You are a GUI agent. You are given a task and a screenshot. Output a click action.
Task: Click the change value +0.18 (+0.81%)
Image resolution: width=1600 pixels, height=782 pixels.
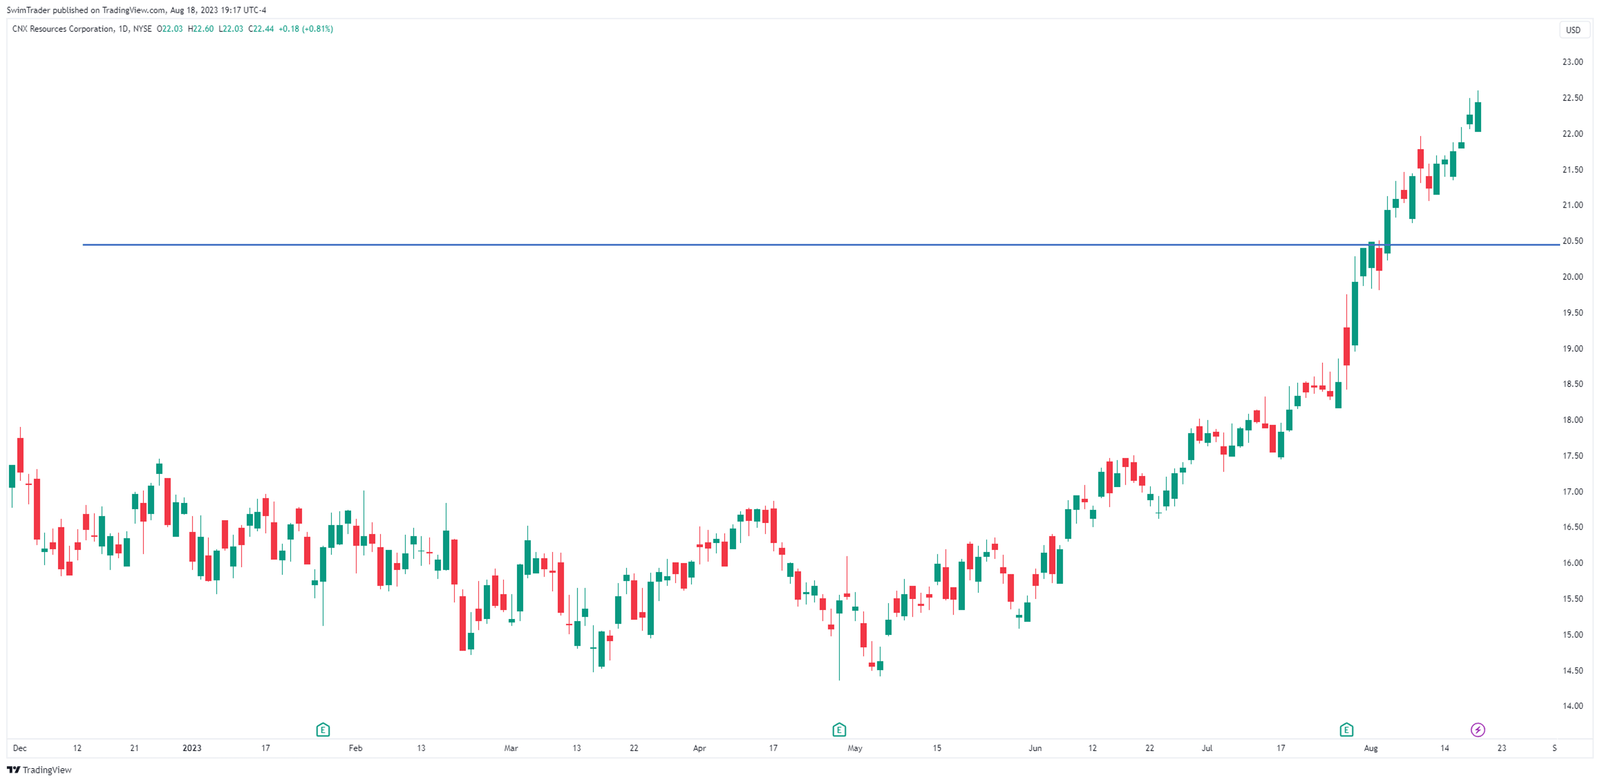coord(306,29)
